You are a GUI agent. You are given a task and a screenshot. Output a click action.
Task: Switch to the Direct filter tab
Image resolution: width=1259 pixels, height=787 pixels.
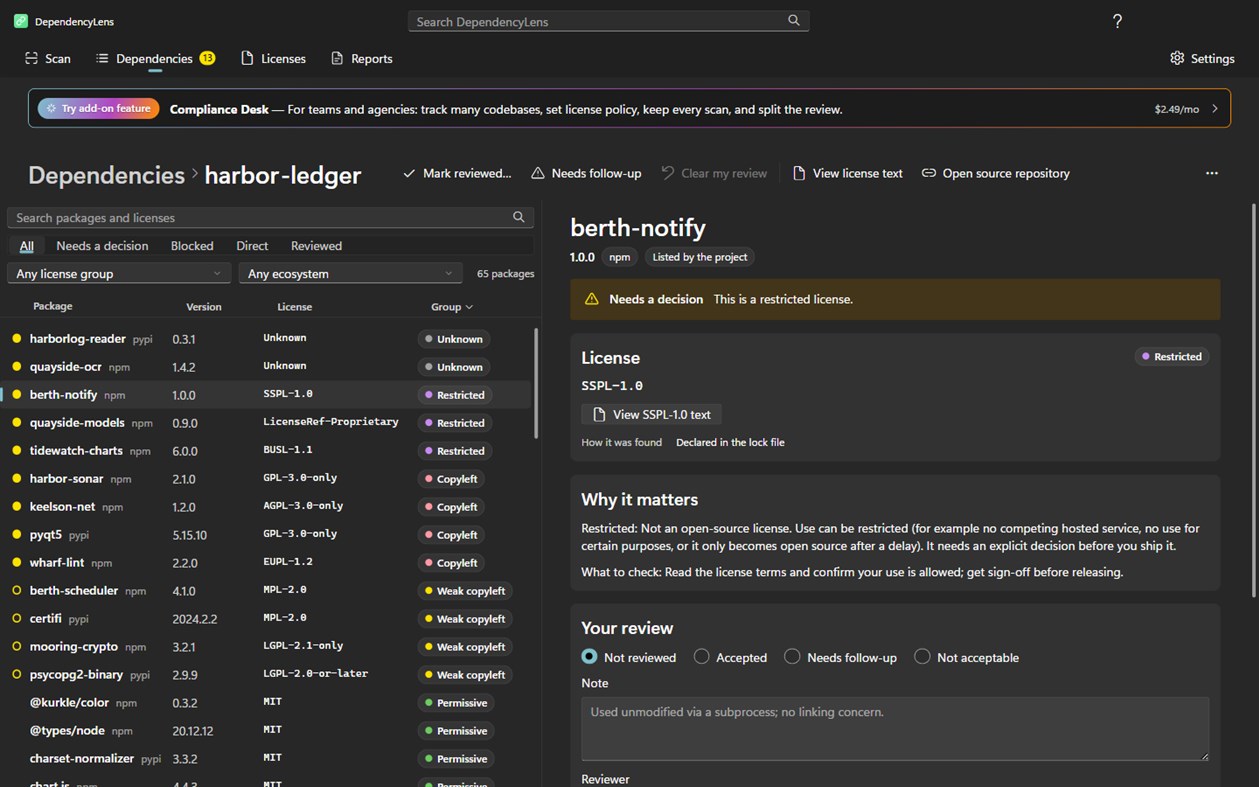pyautogui.click(x=252, y=246)
